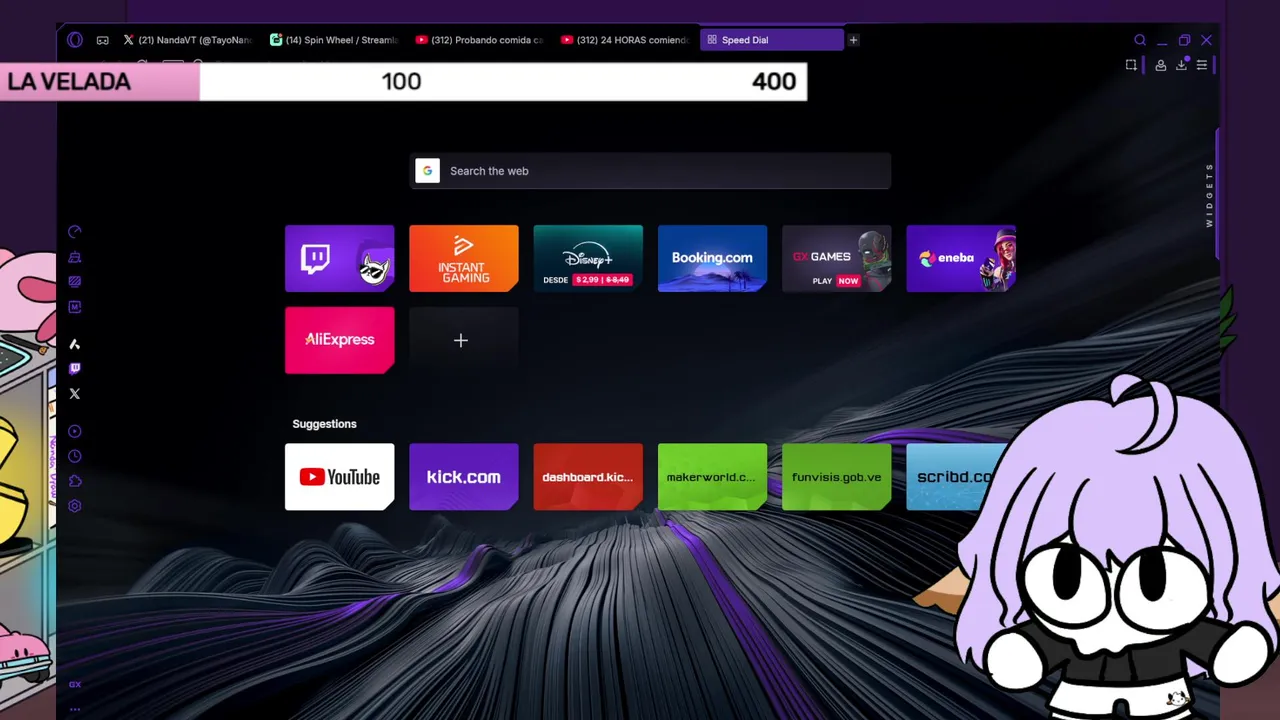This screenshot has width=1280, height=720.
Task: Open the downloads icon
Action: pos(1181,65)
